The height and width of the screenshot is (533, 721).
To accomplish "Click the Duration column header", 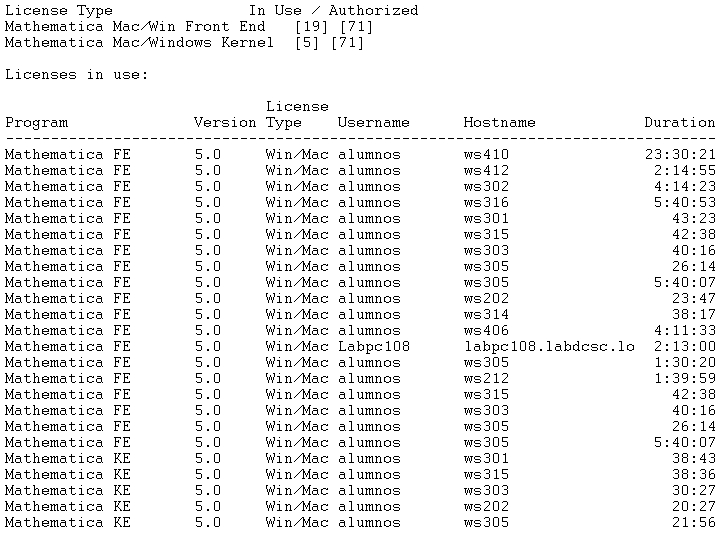I will 680,123.
